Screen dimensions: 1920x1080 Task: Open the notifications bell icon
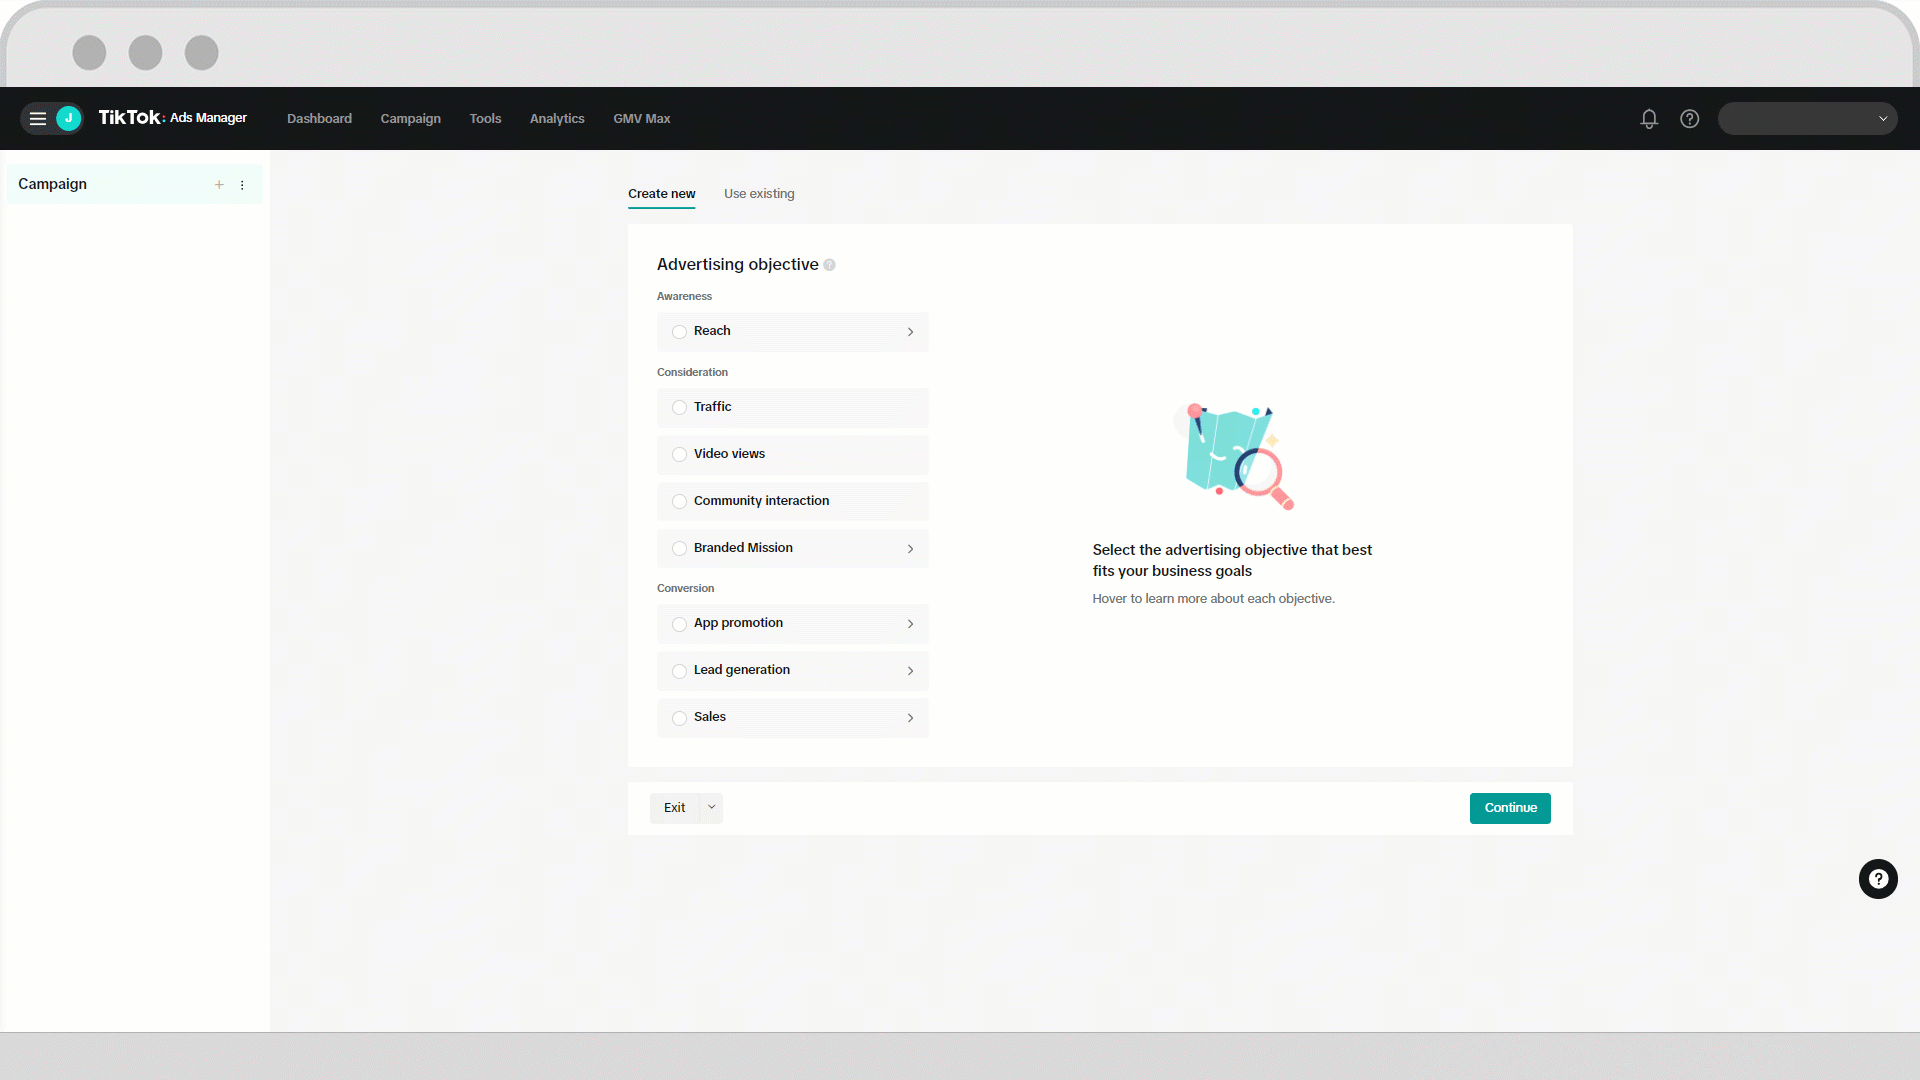[1650, 119]
